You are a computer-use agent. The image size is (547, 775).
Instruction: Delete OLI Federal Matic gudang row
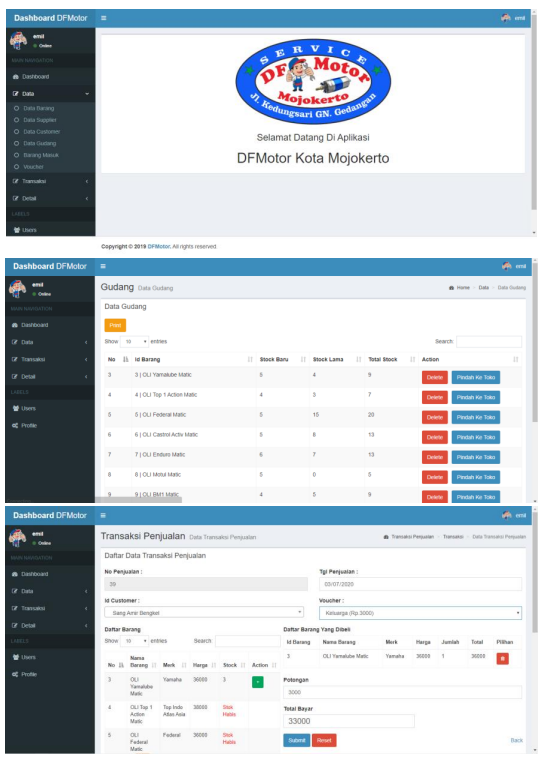(x=435, y=418)
